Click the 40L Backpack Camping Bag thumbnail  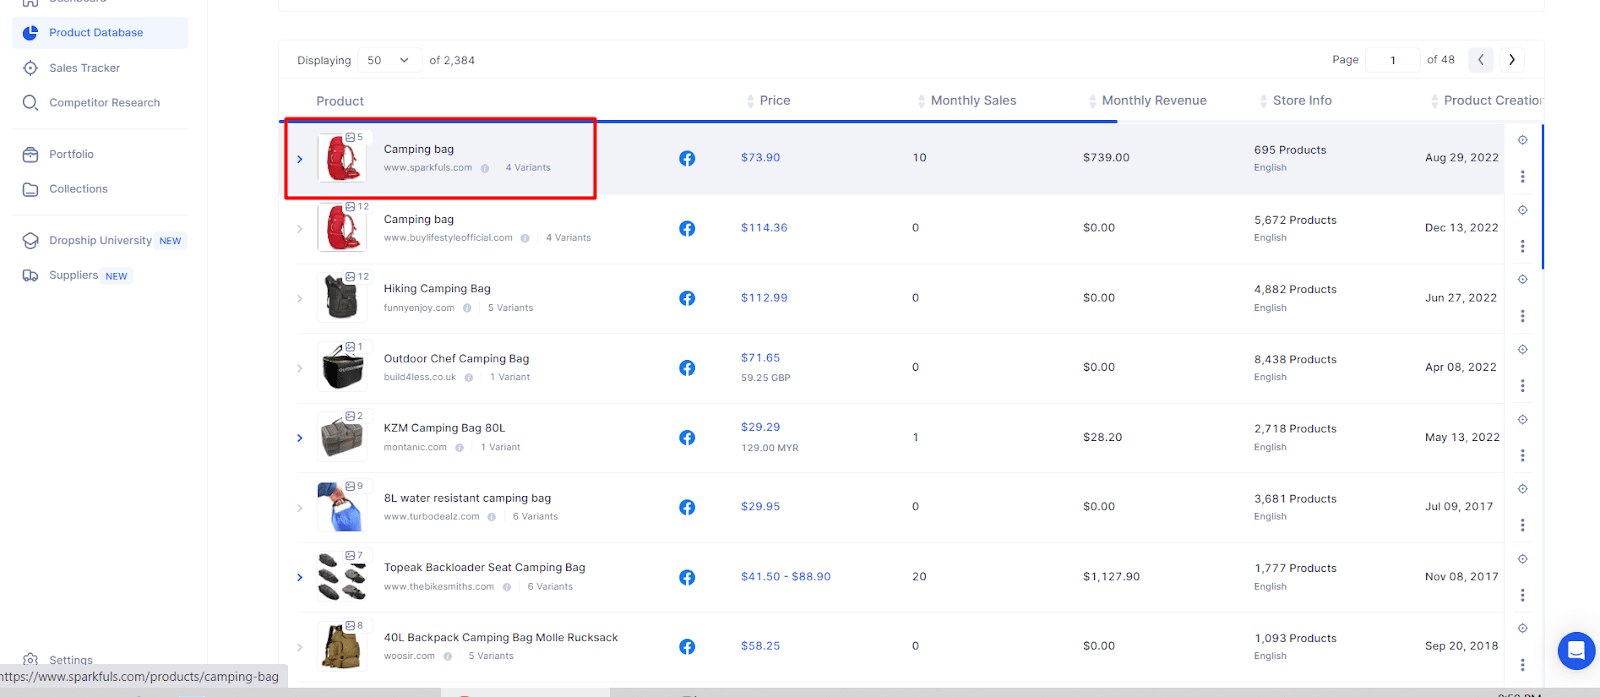[341, 646]
